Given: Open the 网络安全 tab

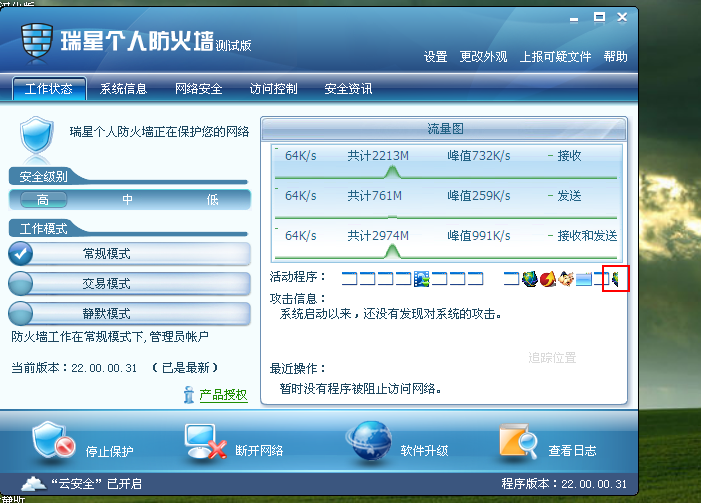Looking at the screenshot, I should click(198, 89).
